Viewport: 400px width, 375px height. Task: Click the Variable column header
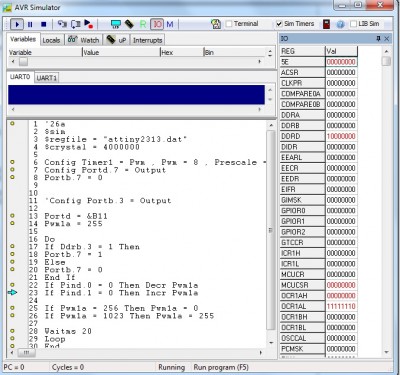coord(45,52)
